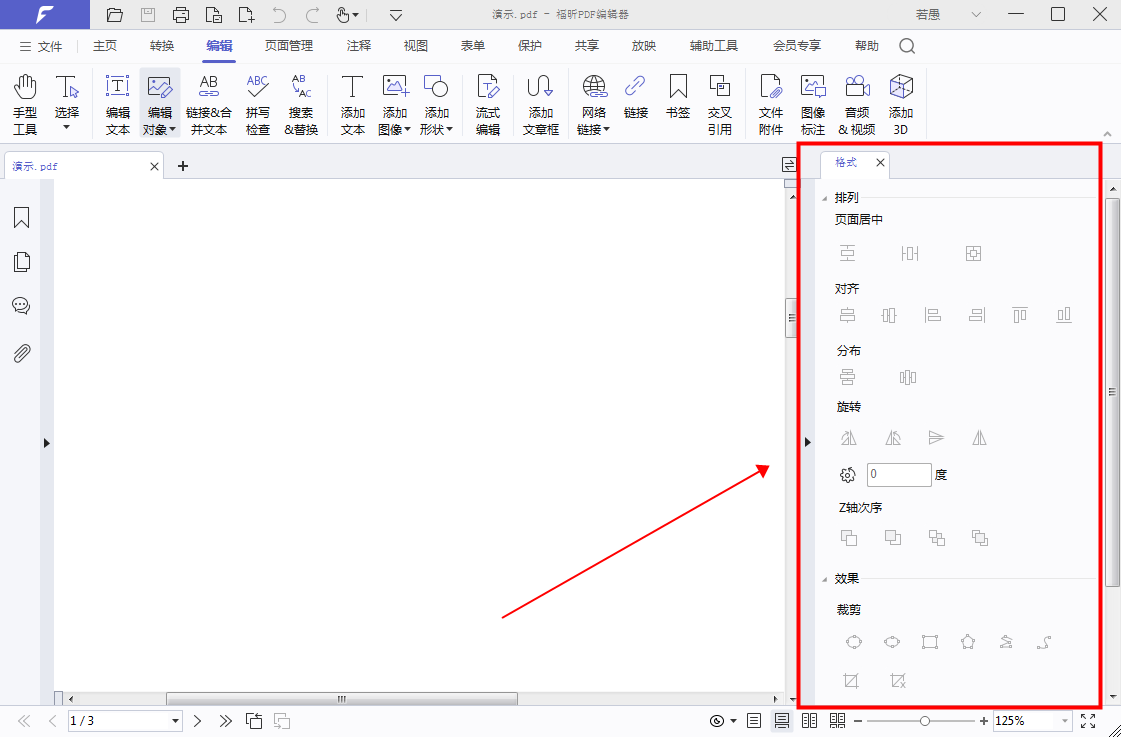Add a new document tab with plus

point(183,166)
